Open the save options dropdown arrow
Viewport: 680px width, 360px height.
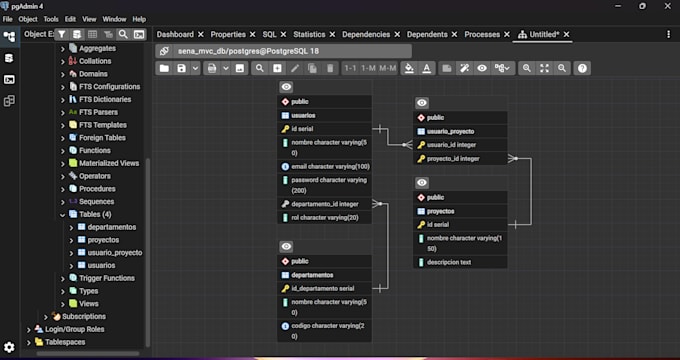(x=195, y=68)
